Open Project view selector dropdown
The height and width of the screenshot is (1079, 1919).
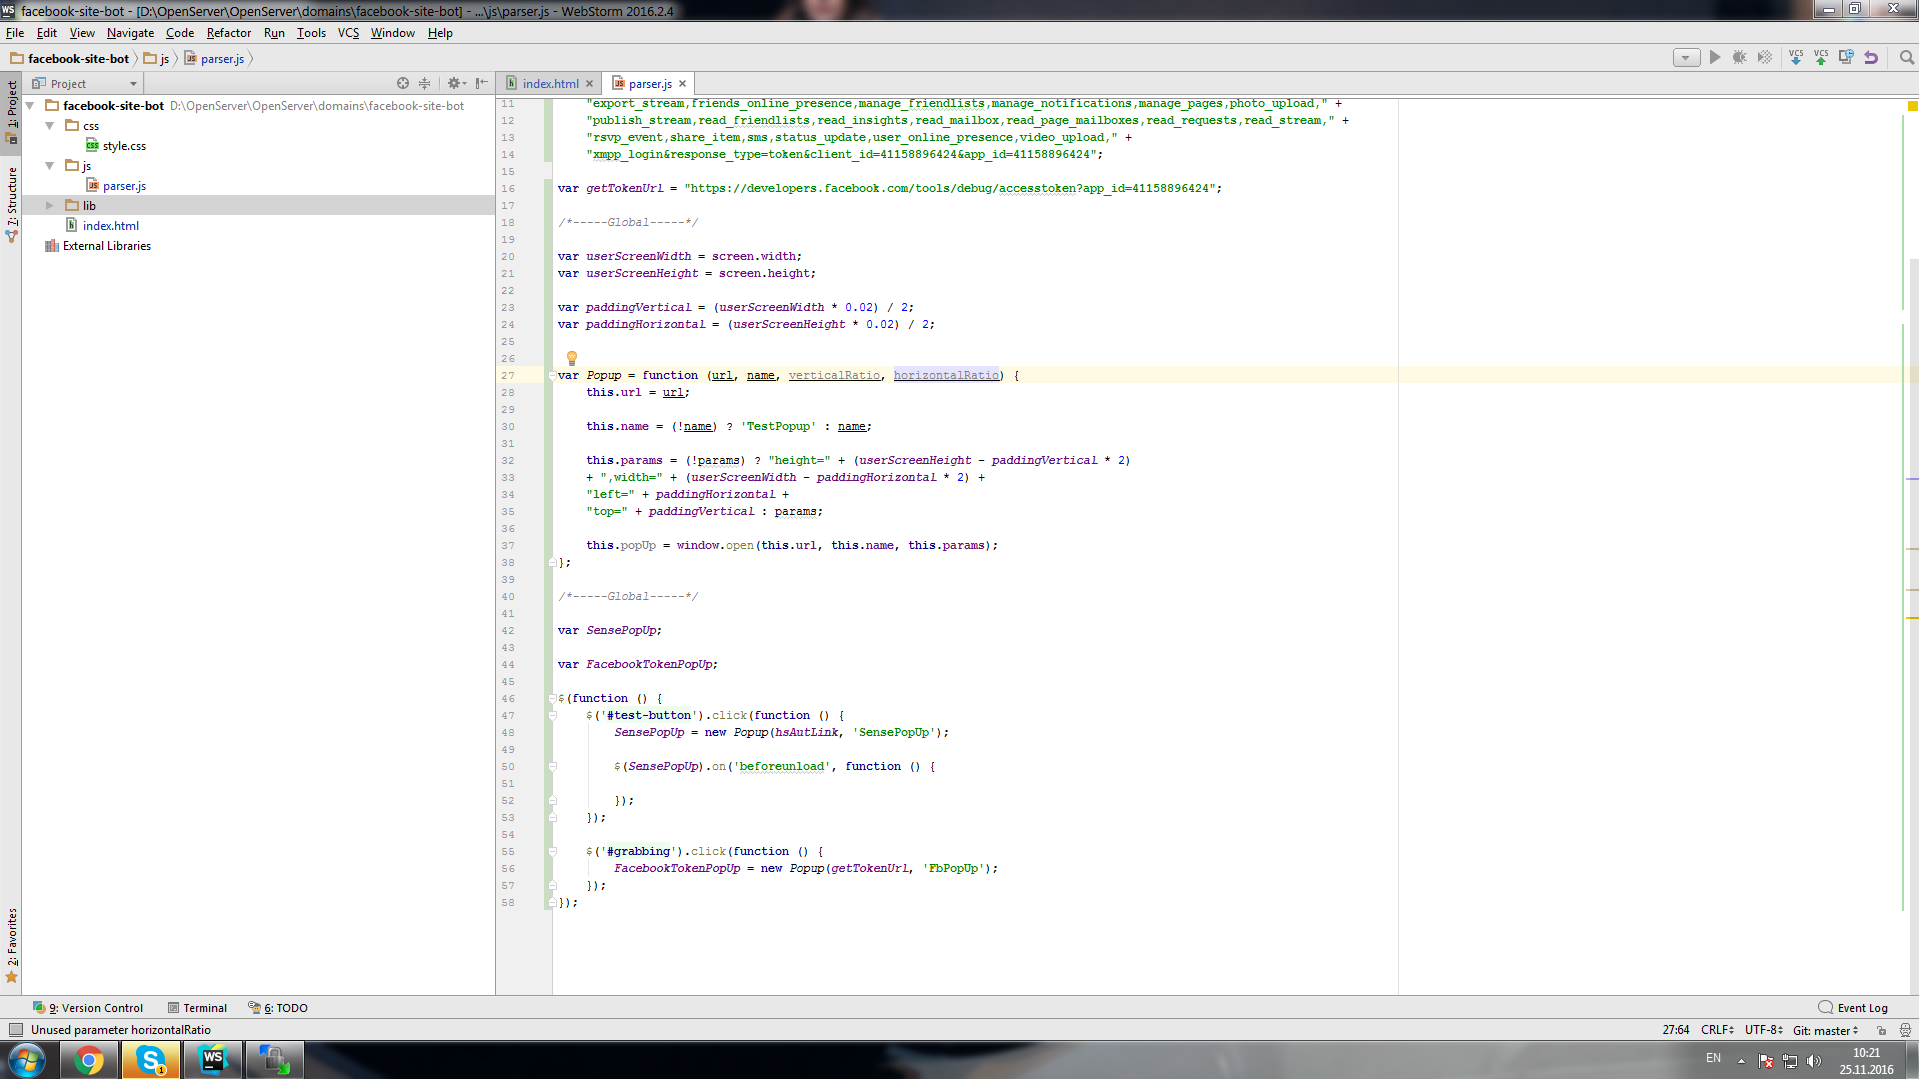(x=85, y=84)
